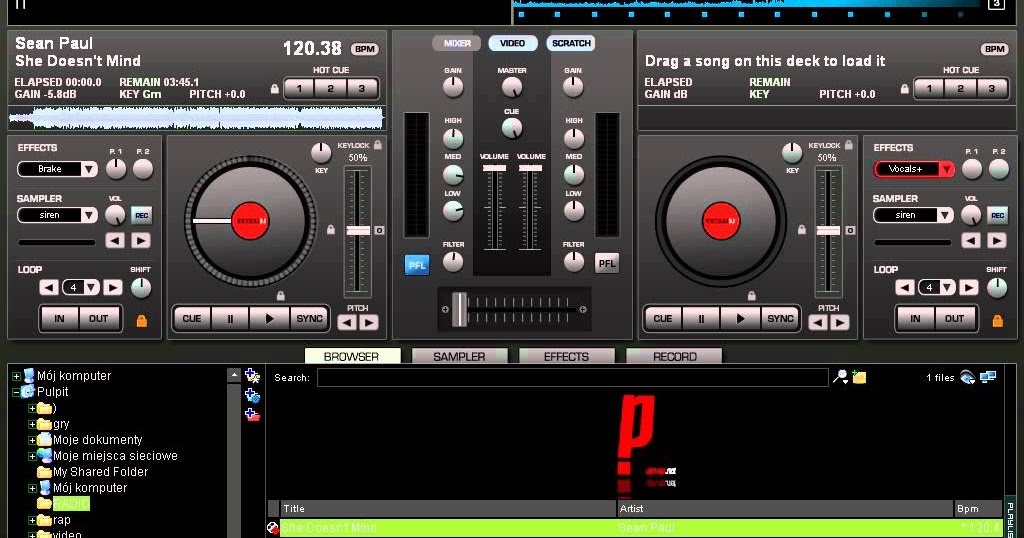The image size is (1024, 538).
Task: Open left deck loop length dropdown
Action: (x=91, y=287)
